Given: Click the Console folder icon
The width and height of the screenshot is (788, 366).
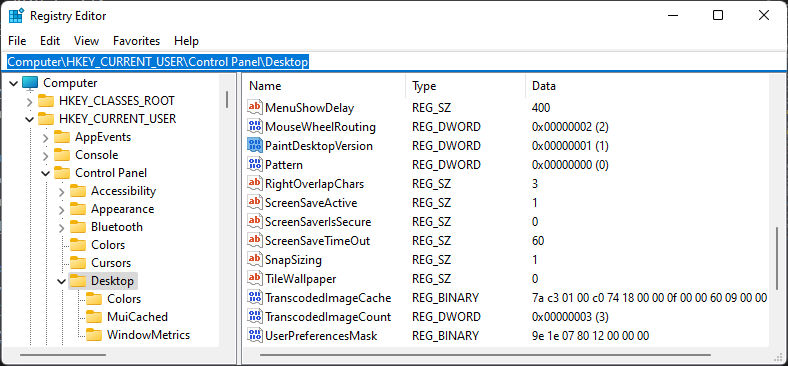Looking at the screenshot, I should pos(62,155).
